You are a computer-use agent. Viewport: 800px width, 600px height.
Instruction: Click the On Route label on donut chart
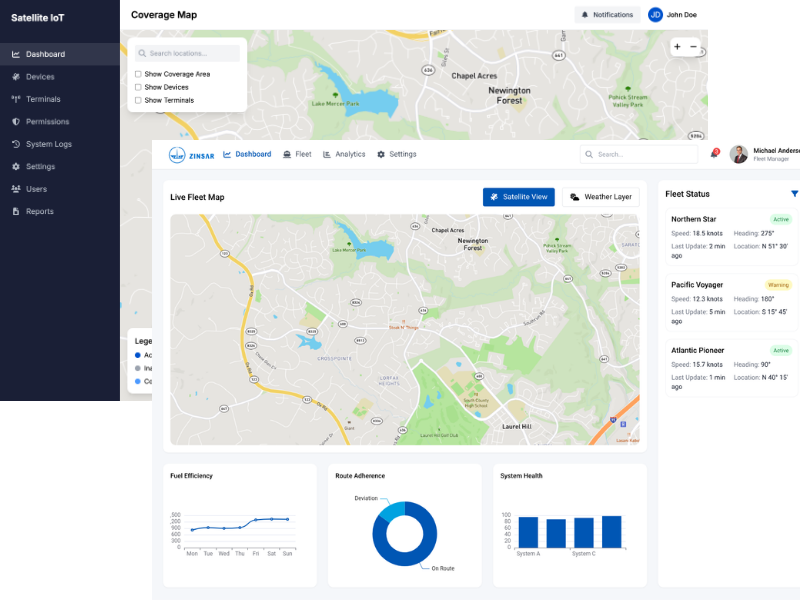point(443,568)
